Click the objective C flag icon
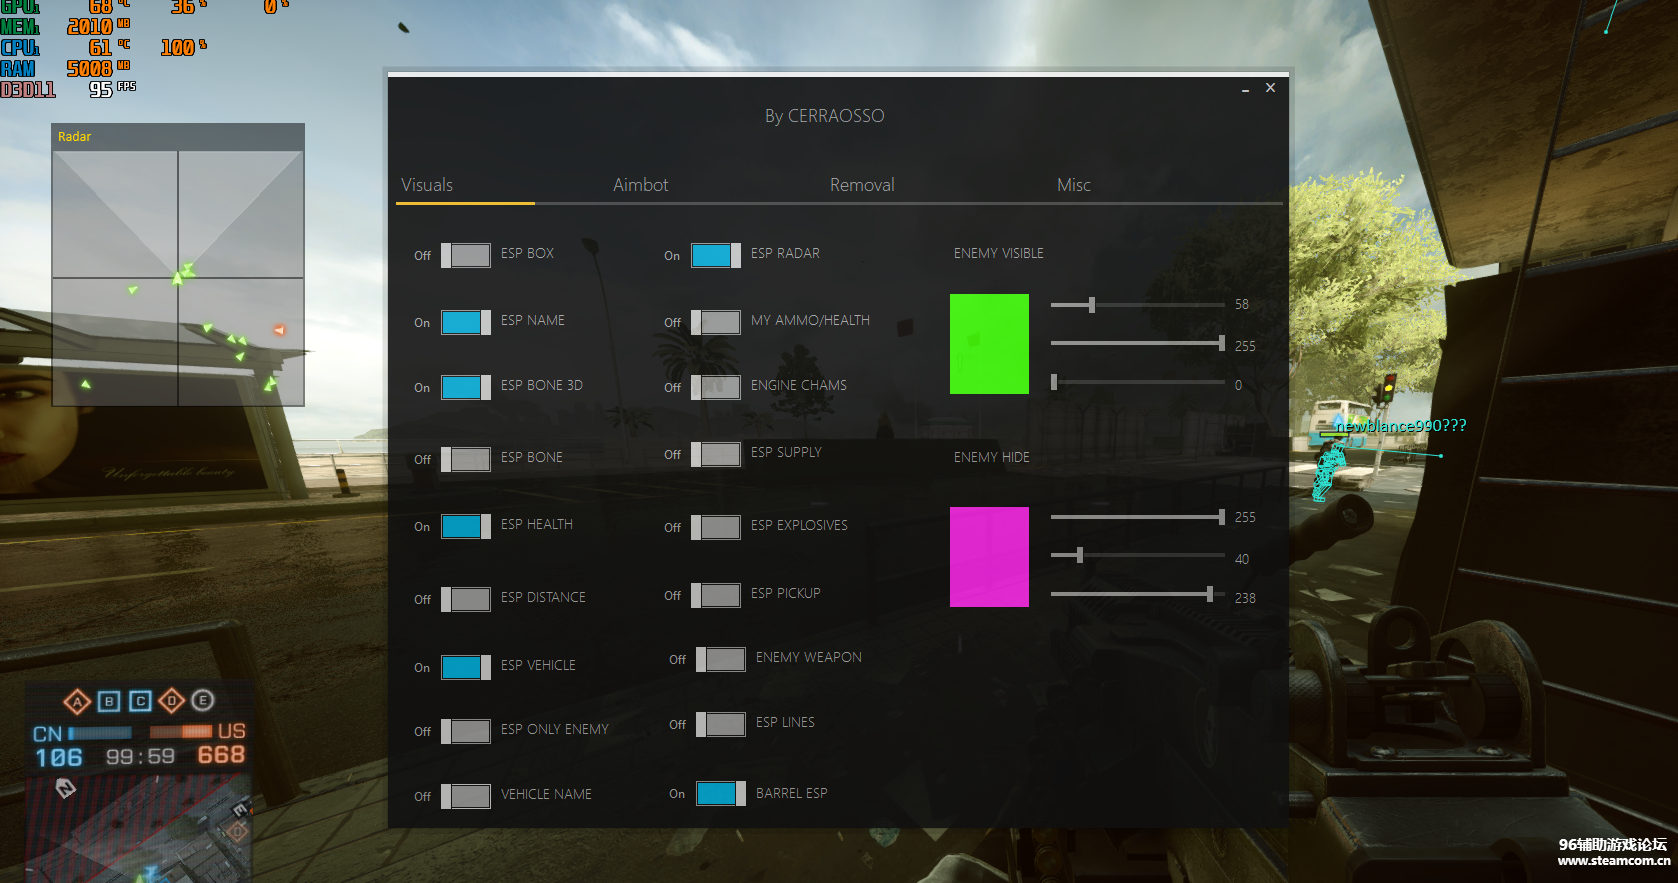The height and width of the screenshot is (883, 1678). coord(141,701)
